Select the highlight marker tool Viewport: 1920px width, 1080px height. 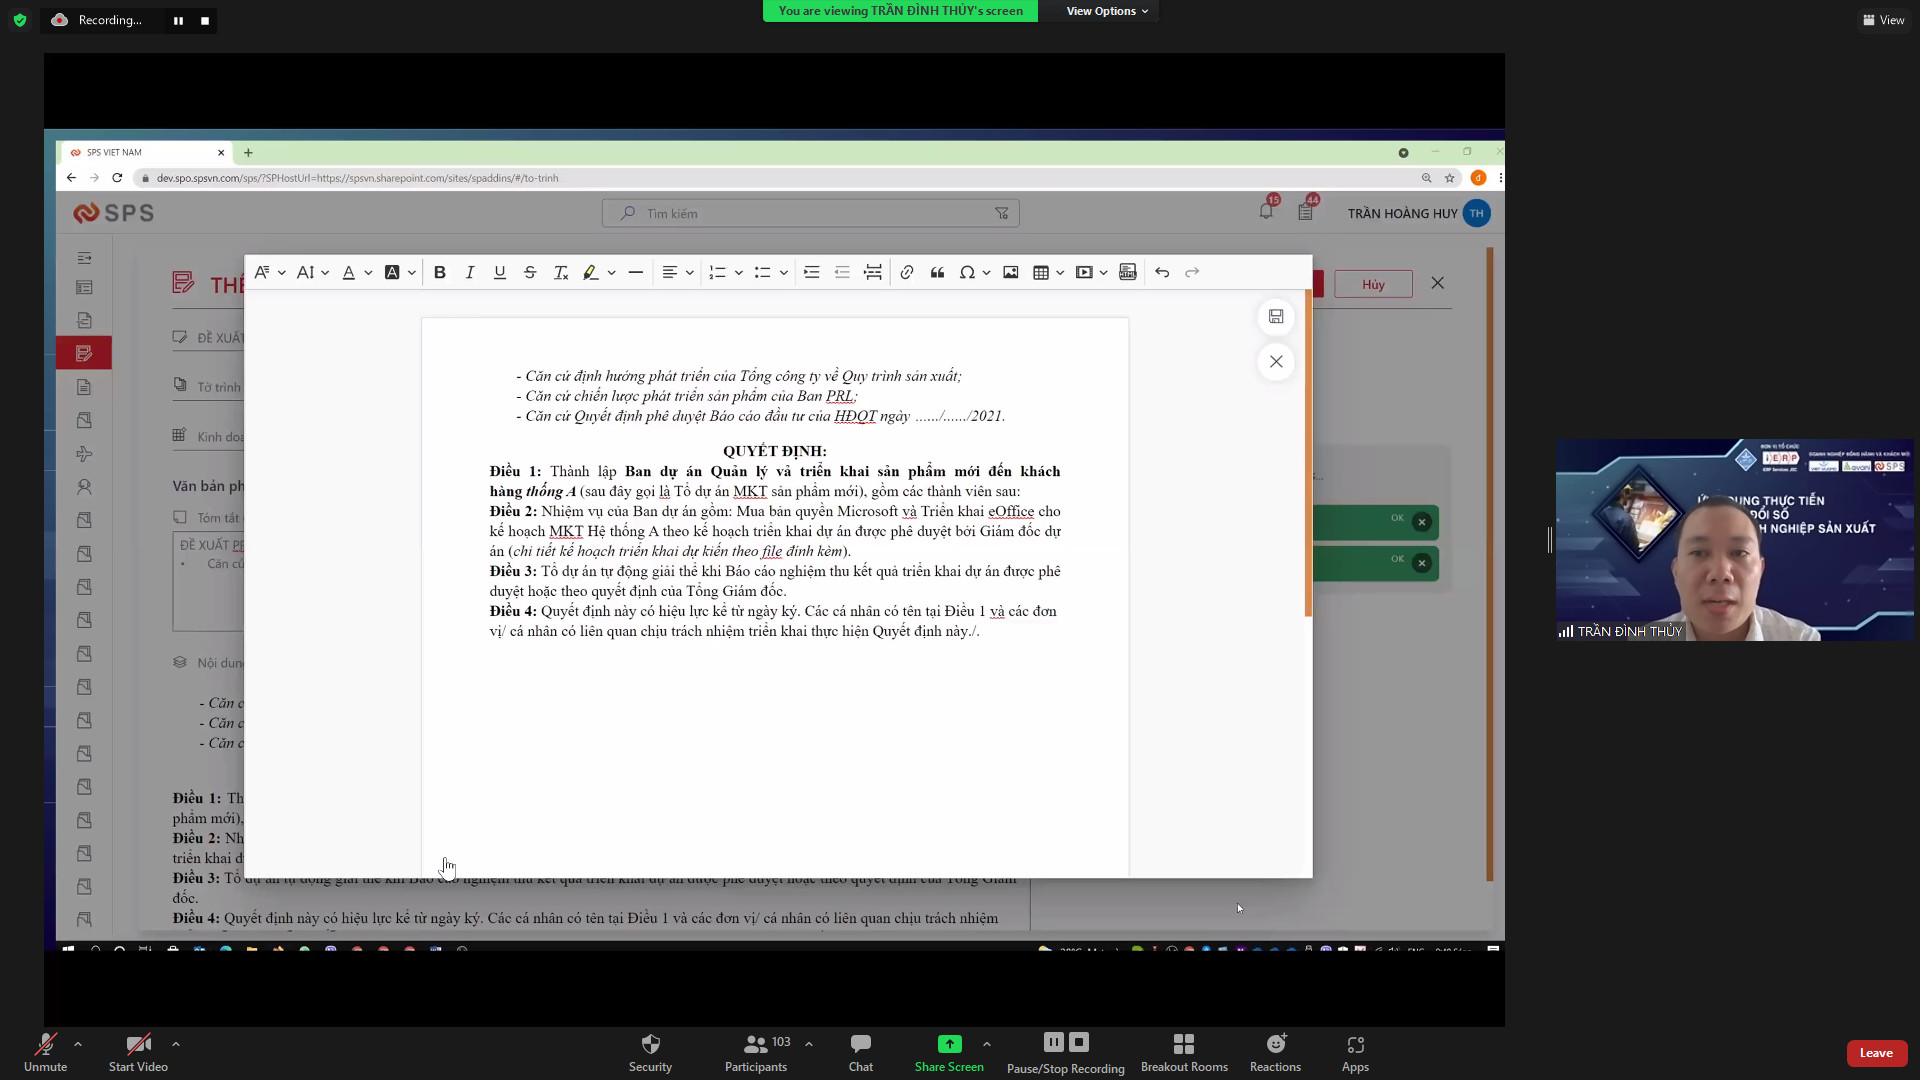590,272
